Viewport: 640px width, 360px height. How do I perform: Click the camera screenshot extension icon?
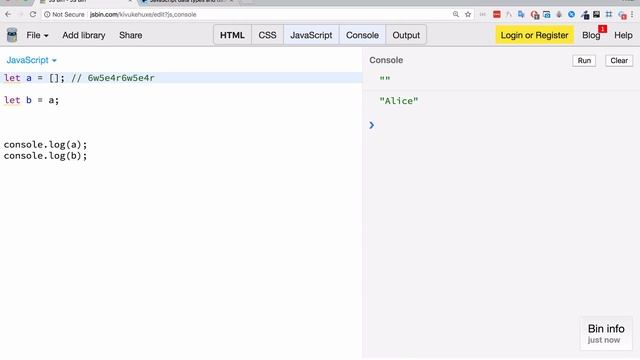tap(547, 15)
